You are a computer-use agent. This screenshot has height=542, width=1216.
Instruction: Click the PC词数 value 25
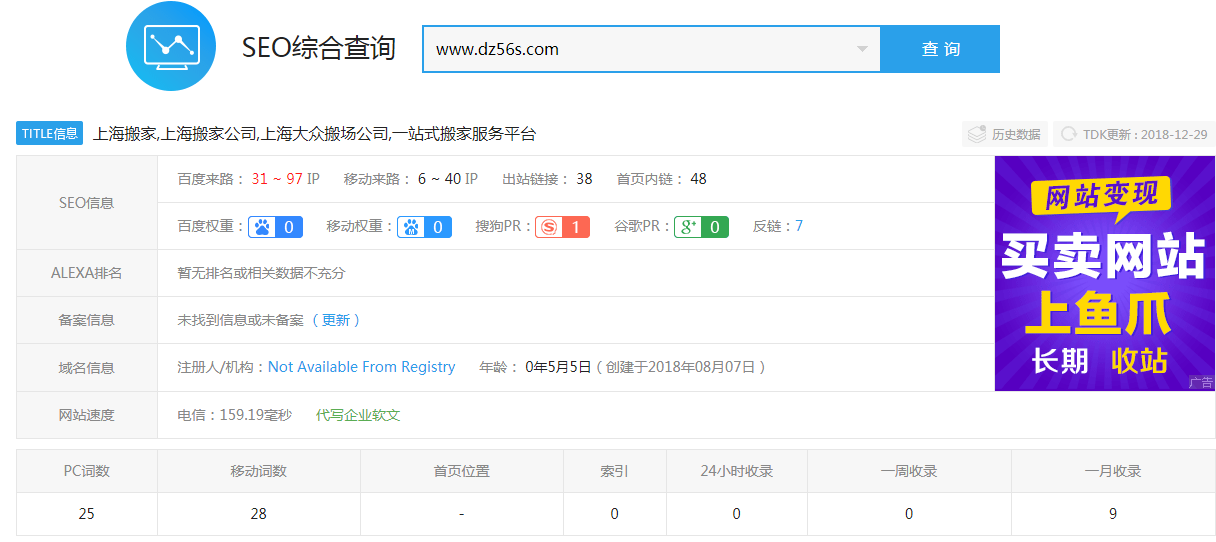tap(86, 514)
